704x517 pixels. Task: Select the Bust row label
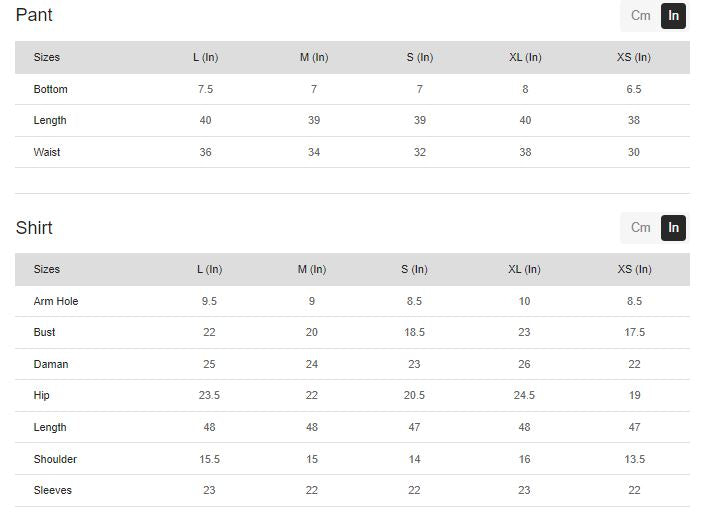pyautogui.click(x=45, y=332)
